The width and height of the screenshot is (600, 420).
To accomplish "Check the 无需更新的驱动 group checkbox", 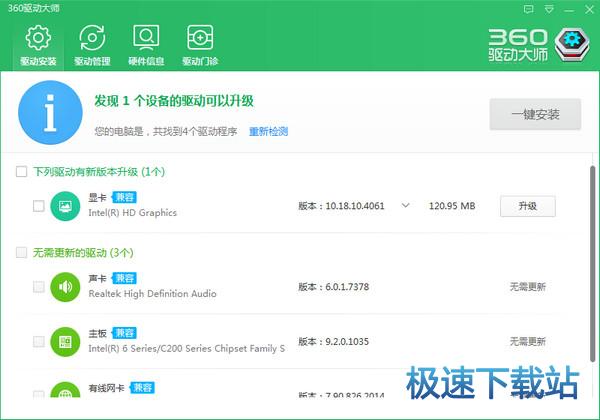I will [x=21, y=252].
